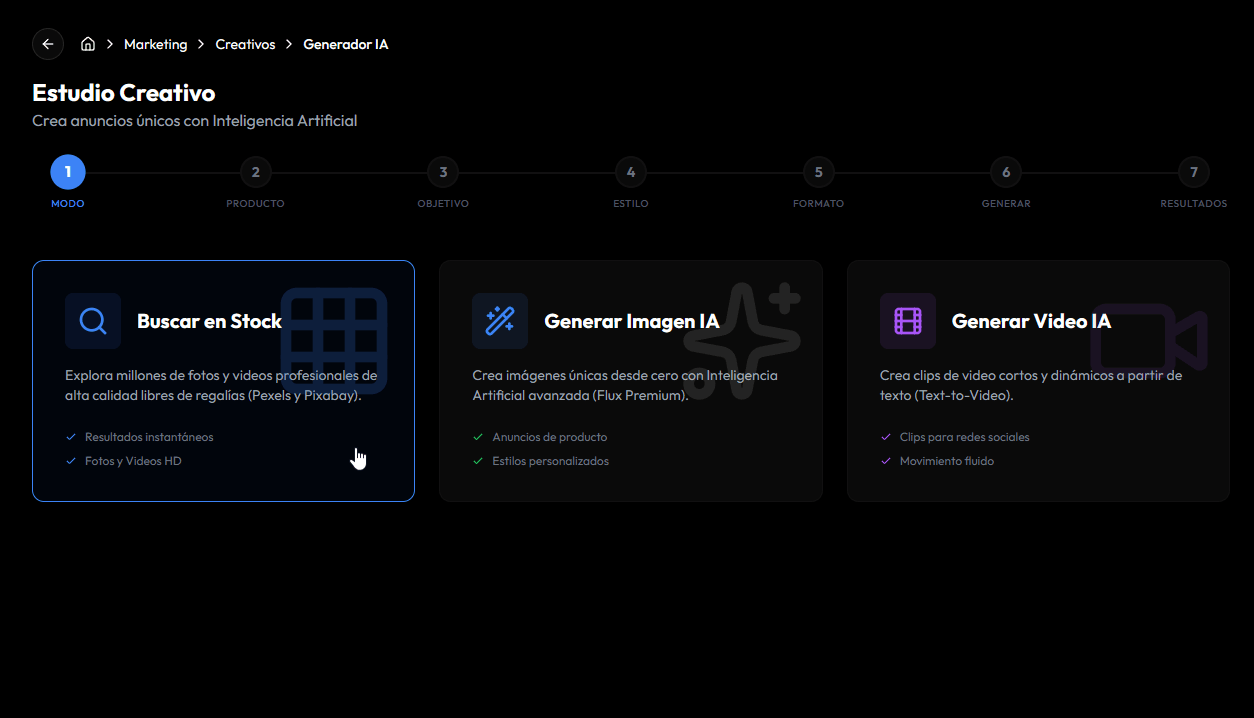This screenshot has width=1254, height=718.
Task: Jump to step 3 Objetivo
Action: 443,172
